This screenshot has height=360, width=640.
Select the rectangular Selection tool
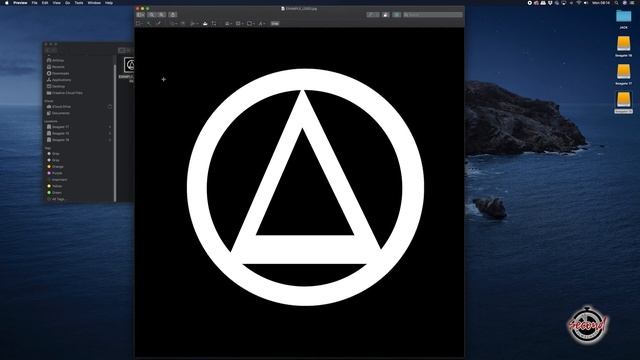click(139, 24)
